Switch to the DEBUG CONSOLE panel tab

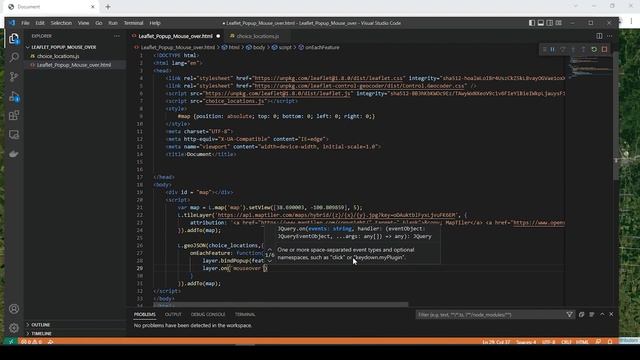(208, 314)
